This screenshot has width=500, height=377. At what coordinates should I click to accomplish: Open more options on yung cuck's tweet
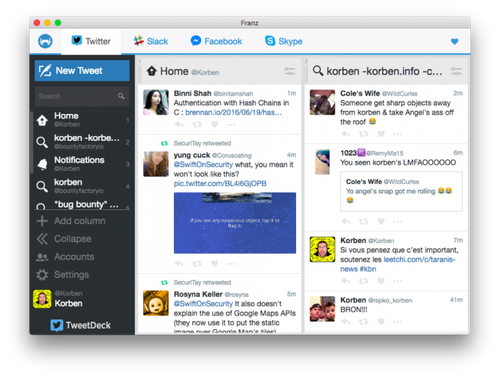231,264
